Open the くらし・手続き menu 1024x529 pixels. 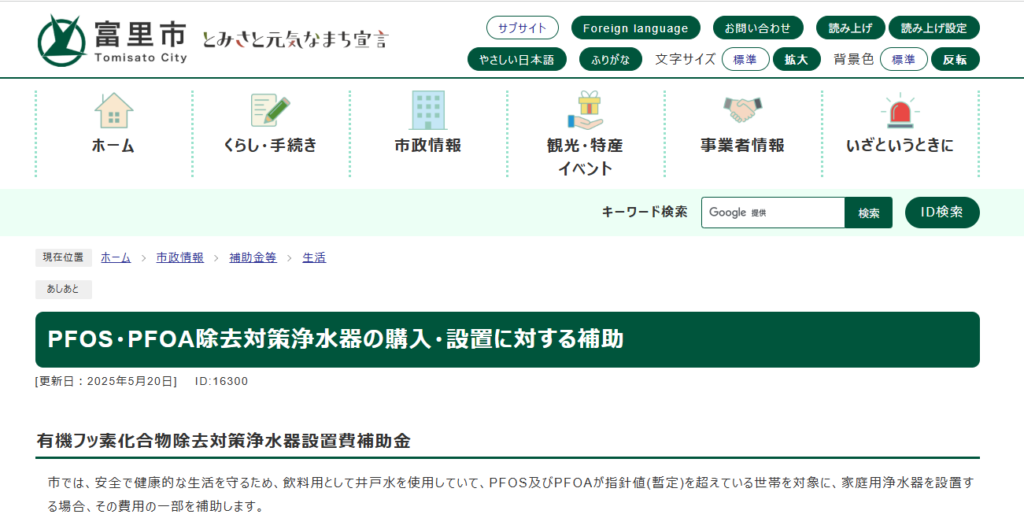[x=270, y=146]
